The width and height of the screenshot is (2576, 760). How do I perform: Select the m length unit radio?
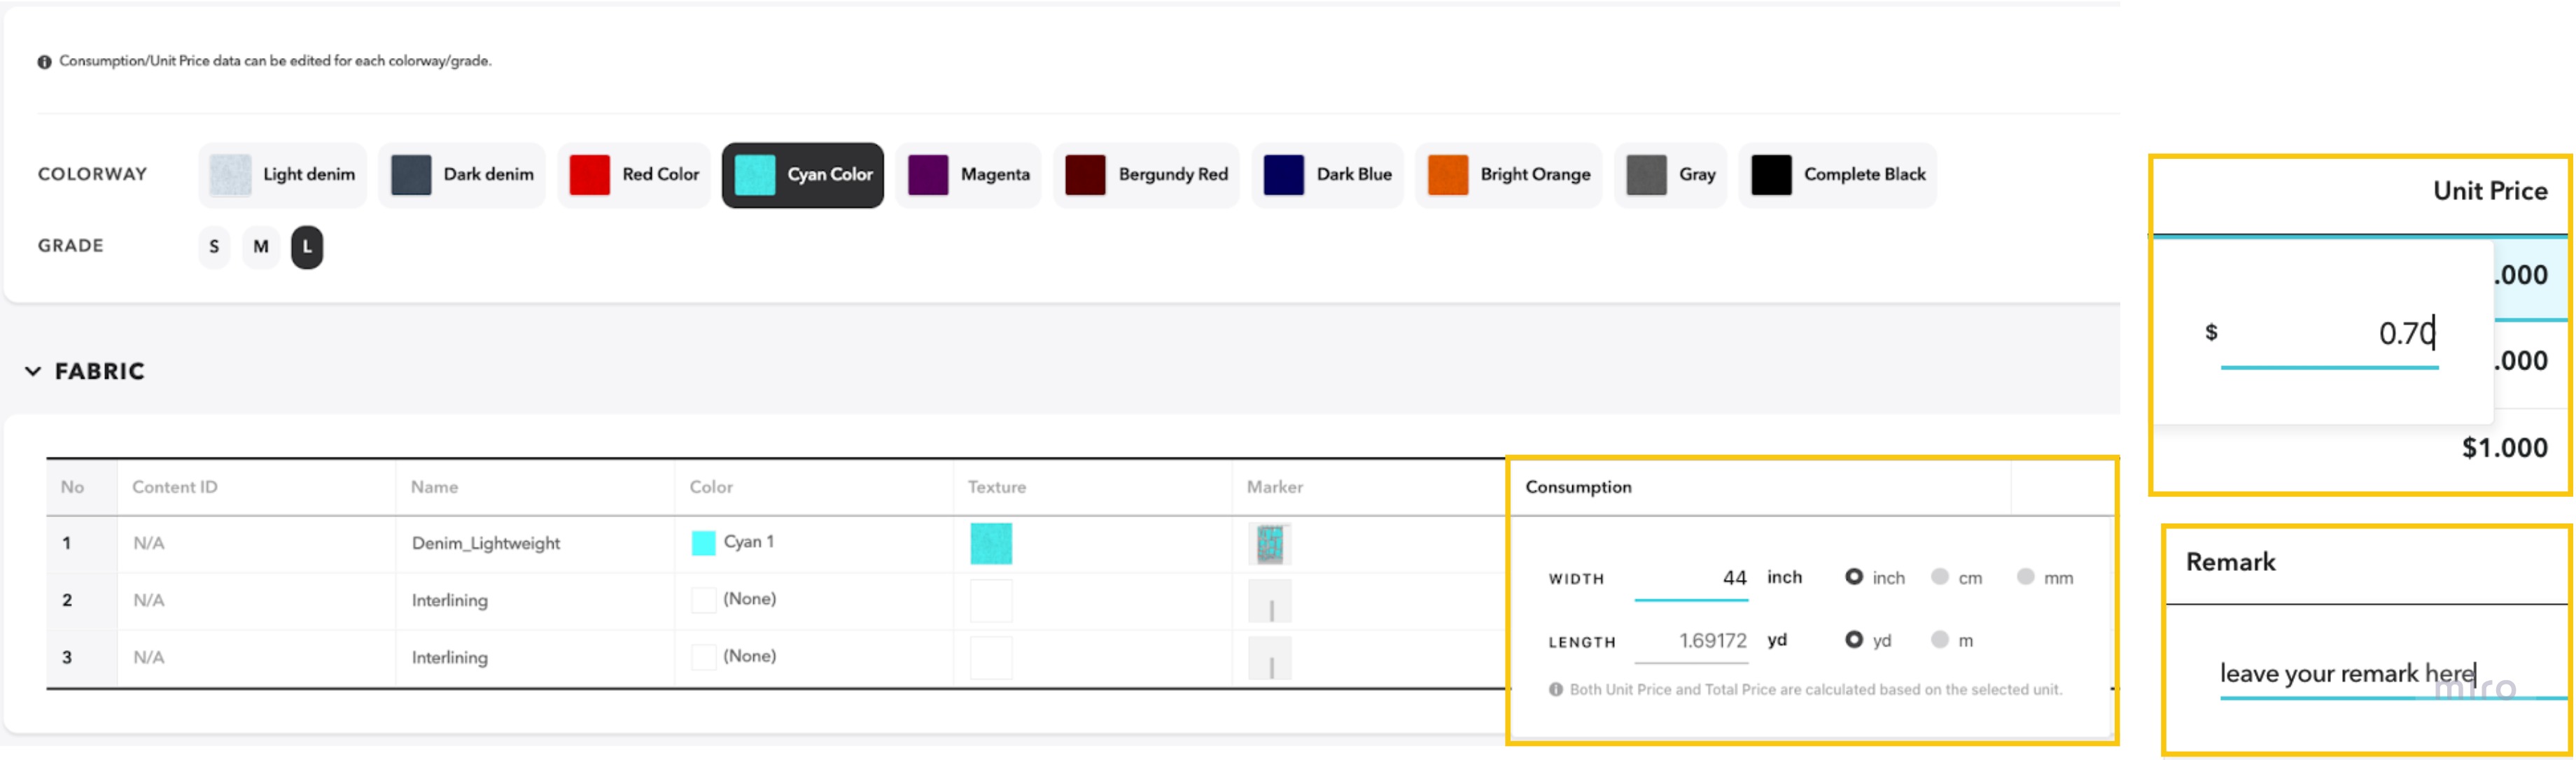[x=1939, y=640]
